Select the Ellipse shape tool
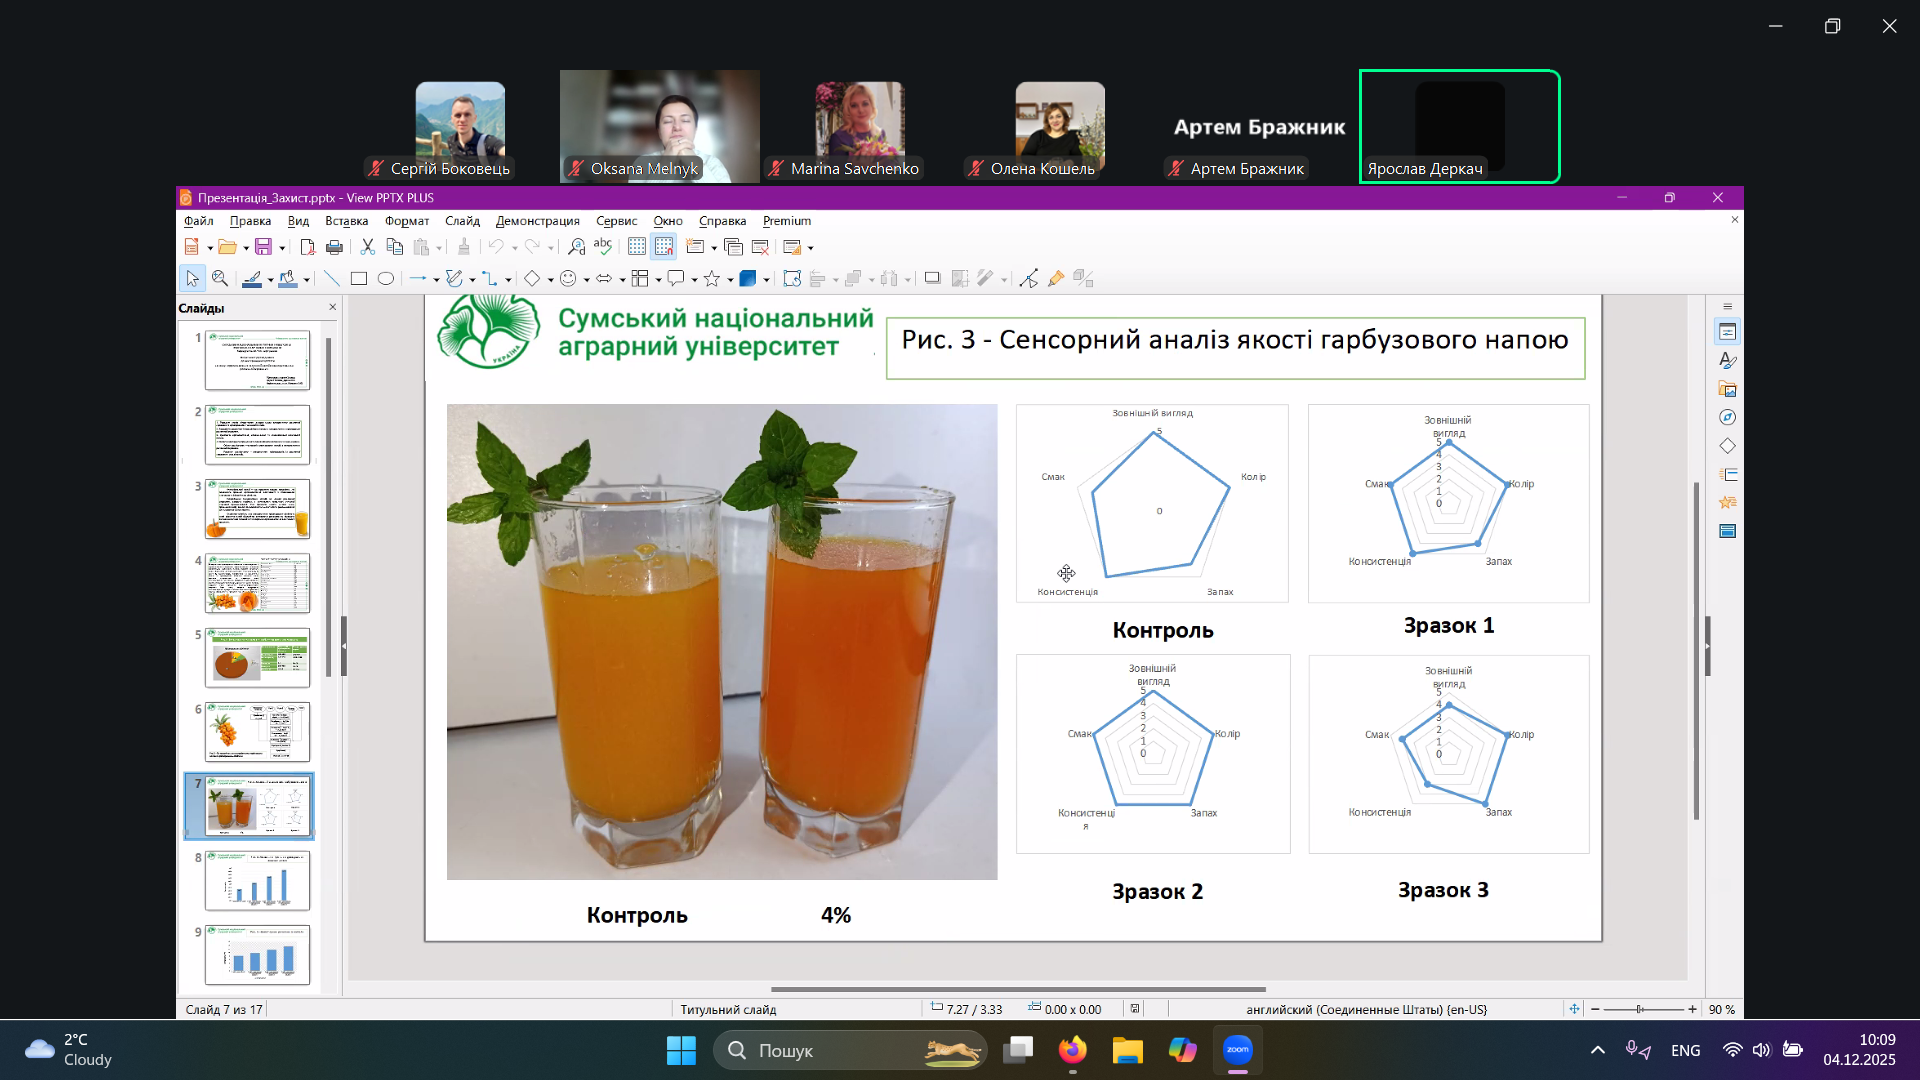The width and height of the screenshot is (1920, 1080). [x=386, y=279]
